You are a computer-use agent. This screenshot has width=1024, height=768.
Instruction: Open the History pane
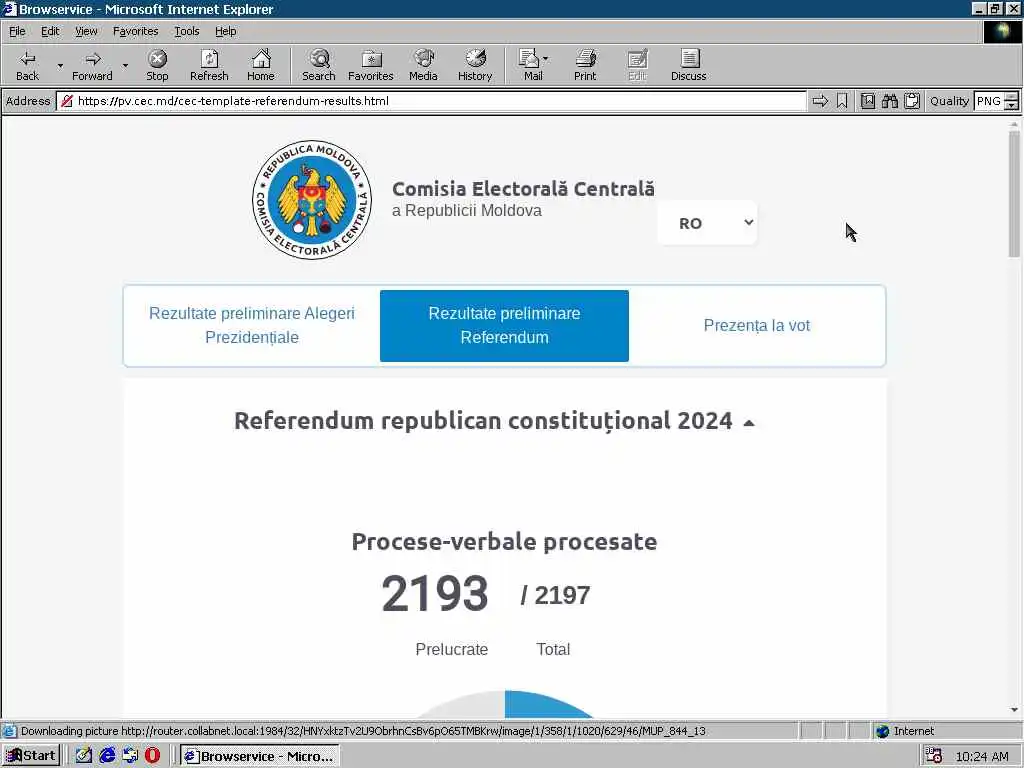click(x=475, y=65)
